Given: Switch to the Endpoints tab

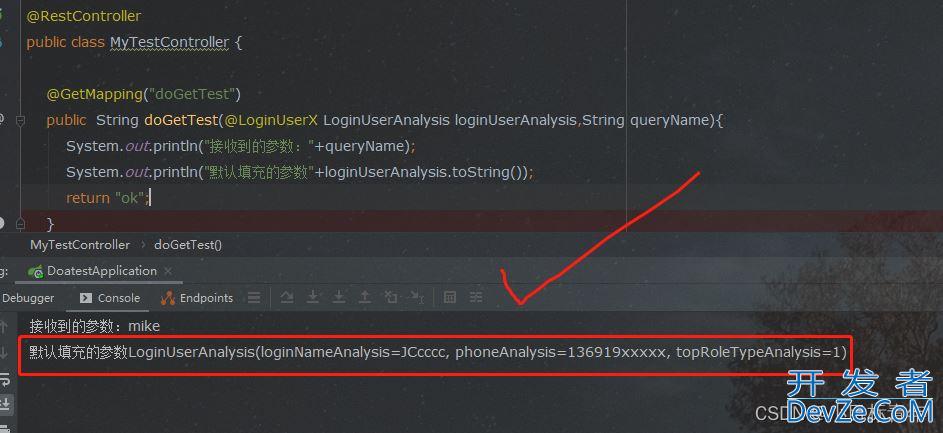Looking at the screenshot, I should [x=198, y=298].
